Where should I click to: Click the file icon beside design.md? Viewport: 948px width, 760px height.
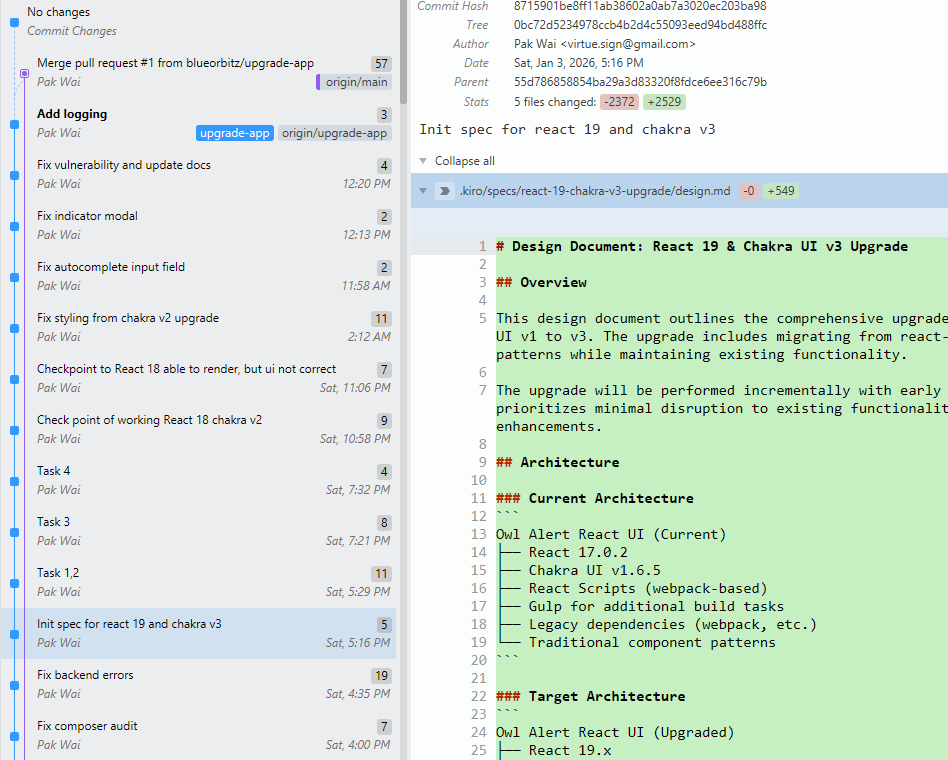(445, 191)
